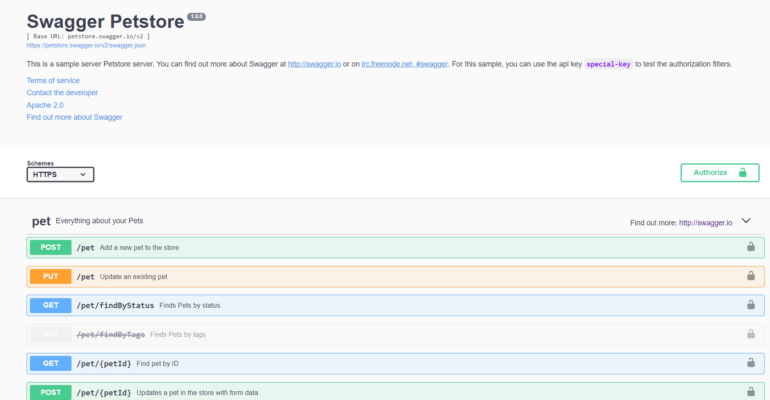Click the lock icon on POST /pet/{petId} row
Image resolution: width=770 pixels, height=400 pixels.
tap(751, 391)
